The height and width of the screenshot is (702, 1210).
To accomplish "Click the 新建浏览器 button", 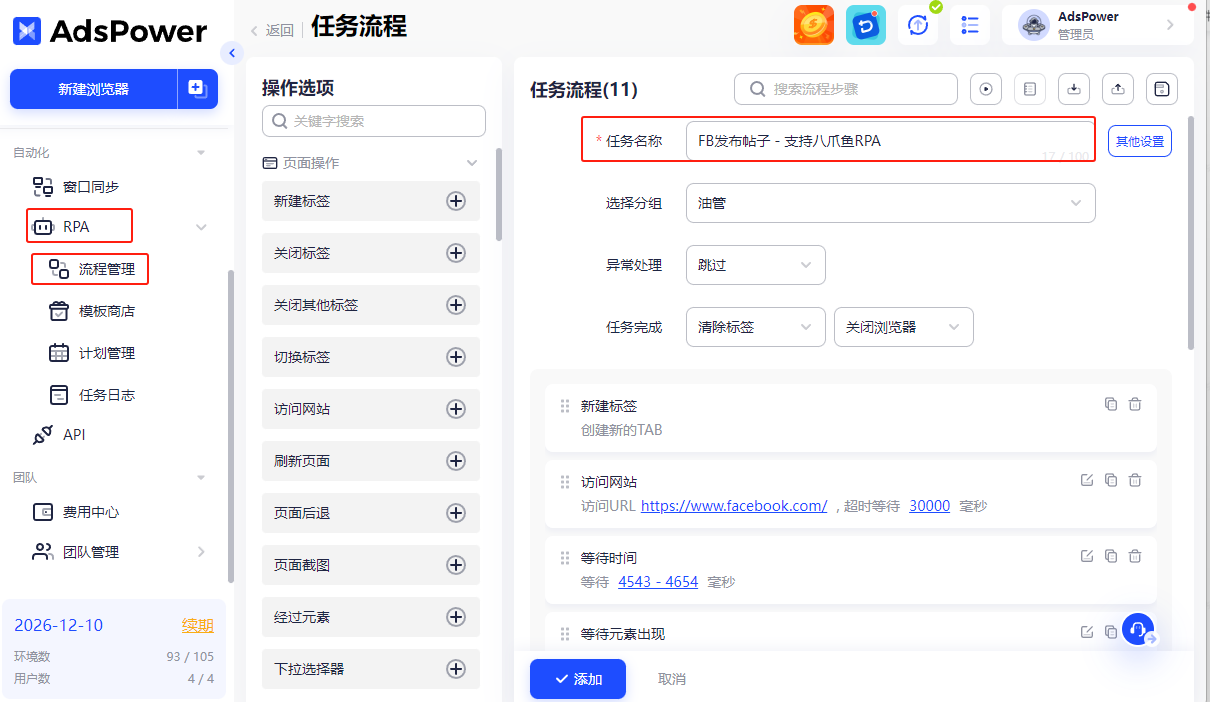I will pos(93,89).
